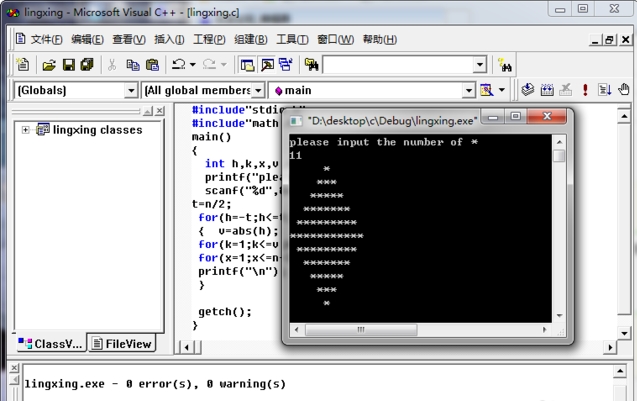Click the Save All toolbar icon
Screen dimensions: 637x401
[87, 65]
